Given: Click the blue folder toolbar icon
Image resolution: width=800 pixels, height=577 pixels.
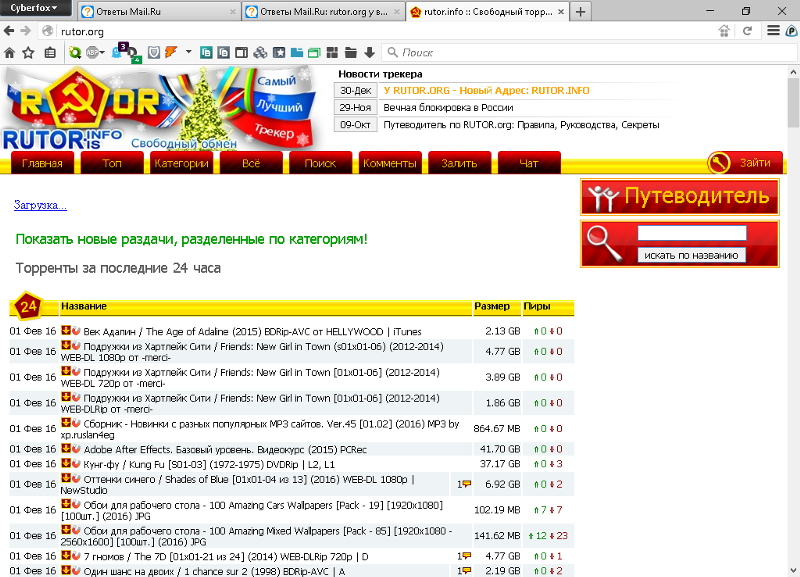Looking at the screenshot, I should [297, 53].
